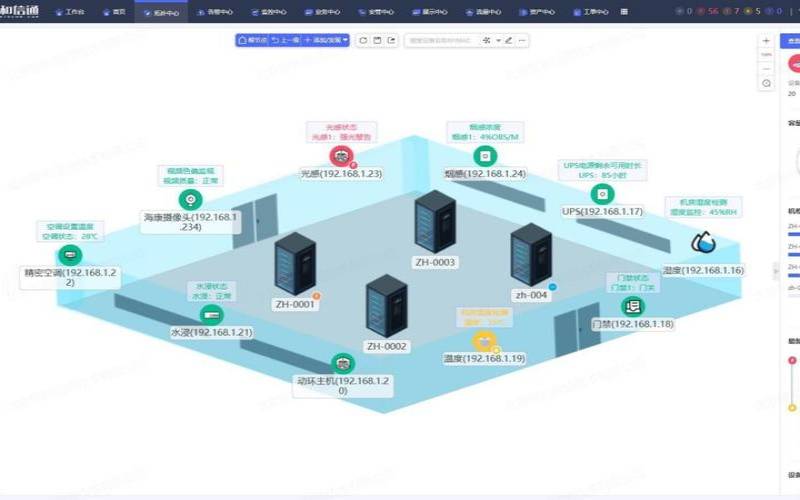This screenshot has height=500, width=800.
Task: Click the 精密空调(192.168.1.22) label
Action: click(x=70, y=278)
